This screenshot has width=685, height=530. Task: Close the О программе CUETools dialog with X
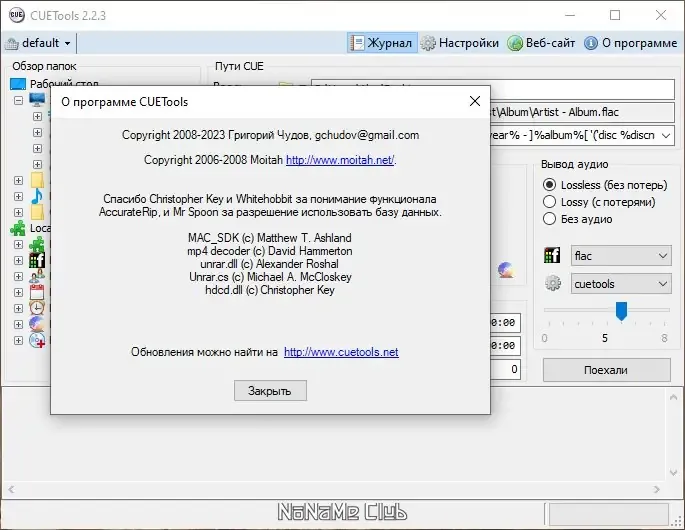[475, 101]
